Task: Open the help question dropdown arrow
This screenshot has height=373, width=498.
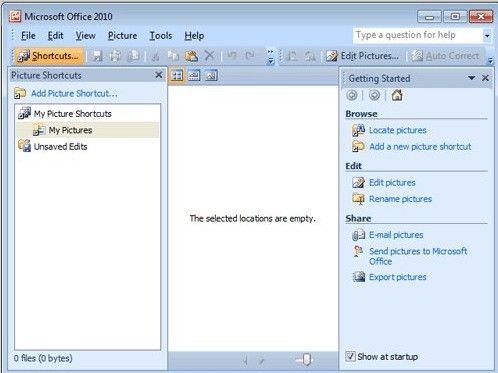Action: (x=487, y=36)
